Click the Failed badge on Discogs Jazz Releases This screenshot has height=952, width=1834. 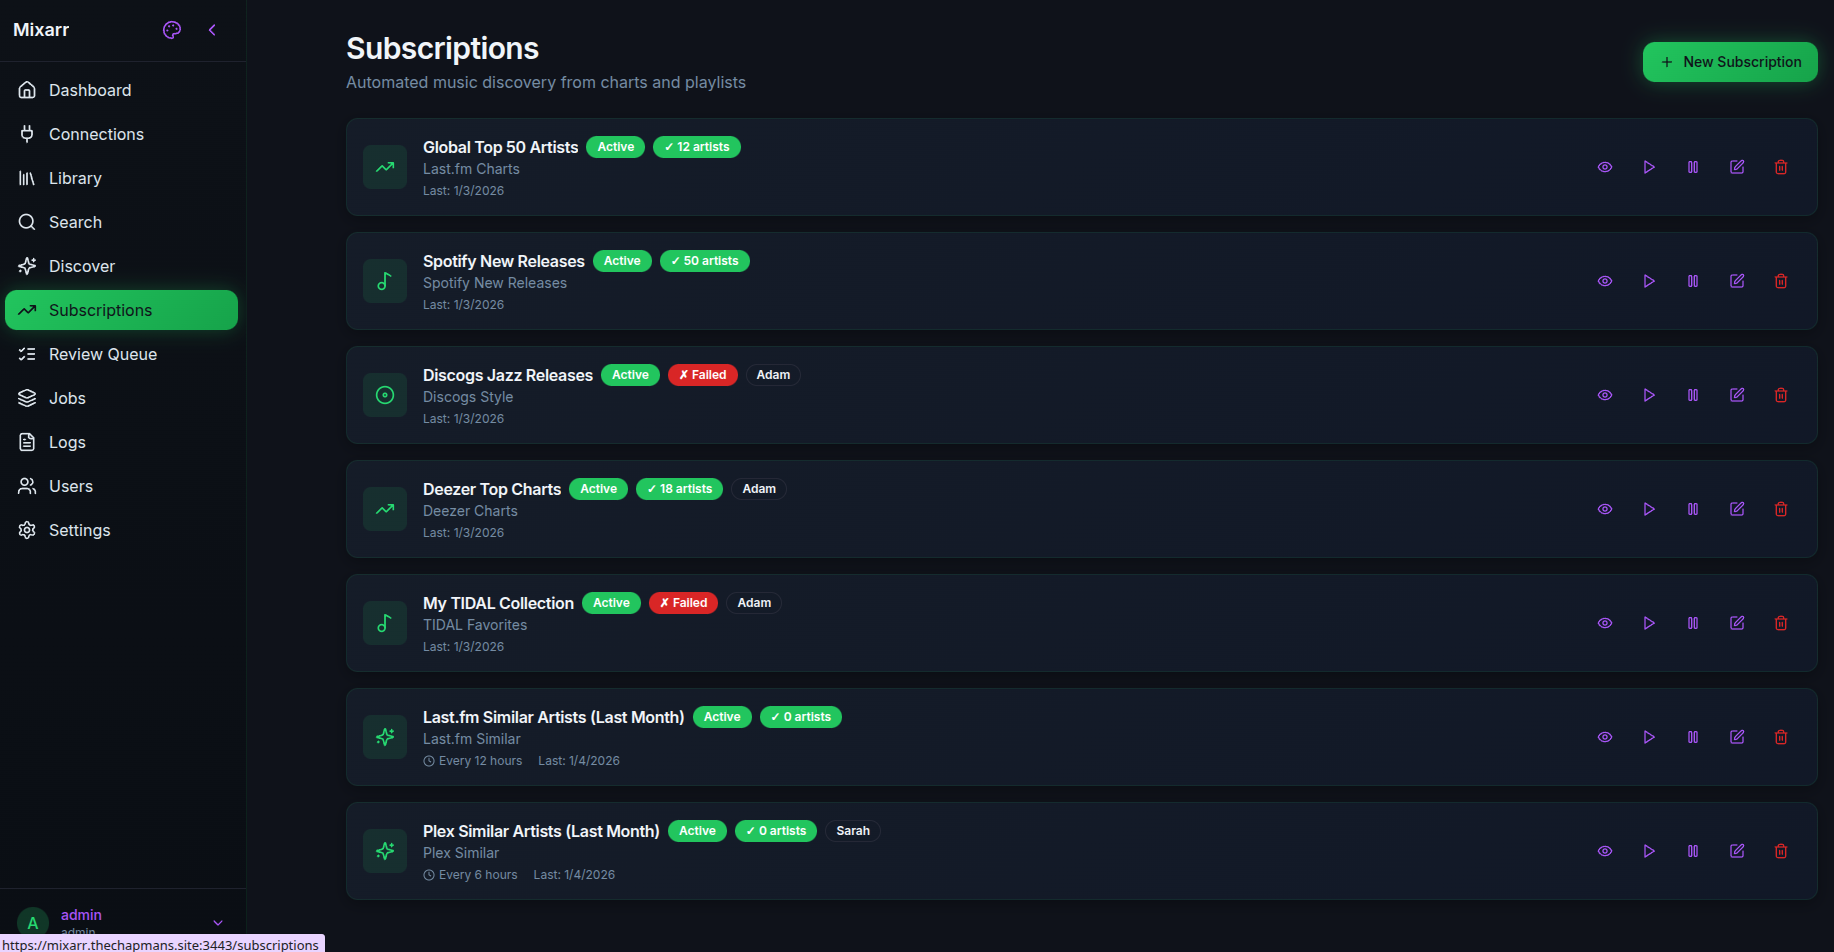click(703, 374)
